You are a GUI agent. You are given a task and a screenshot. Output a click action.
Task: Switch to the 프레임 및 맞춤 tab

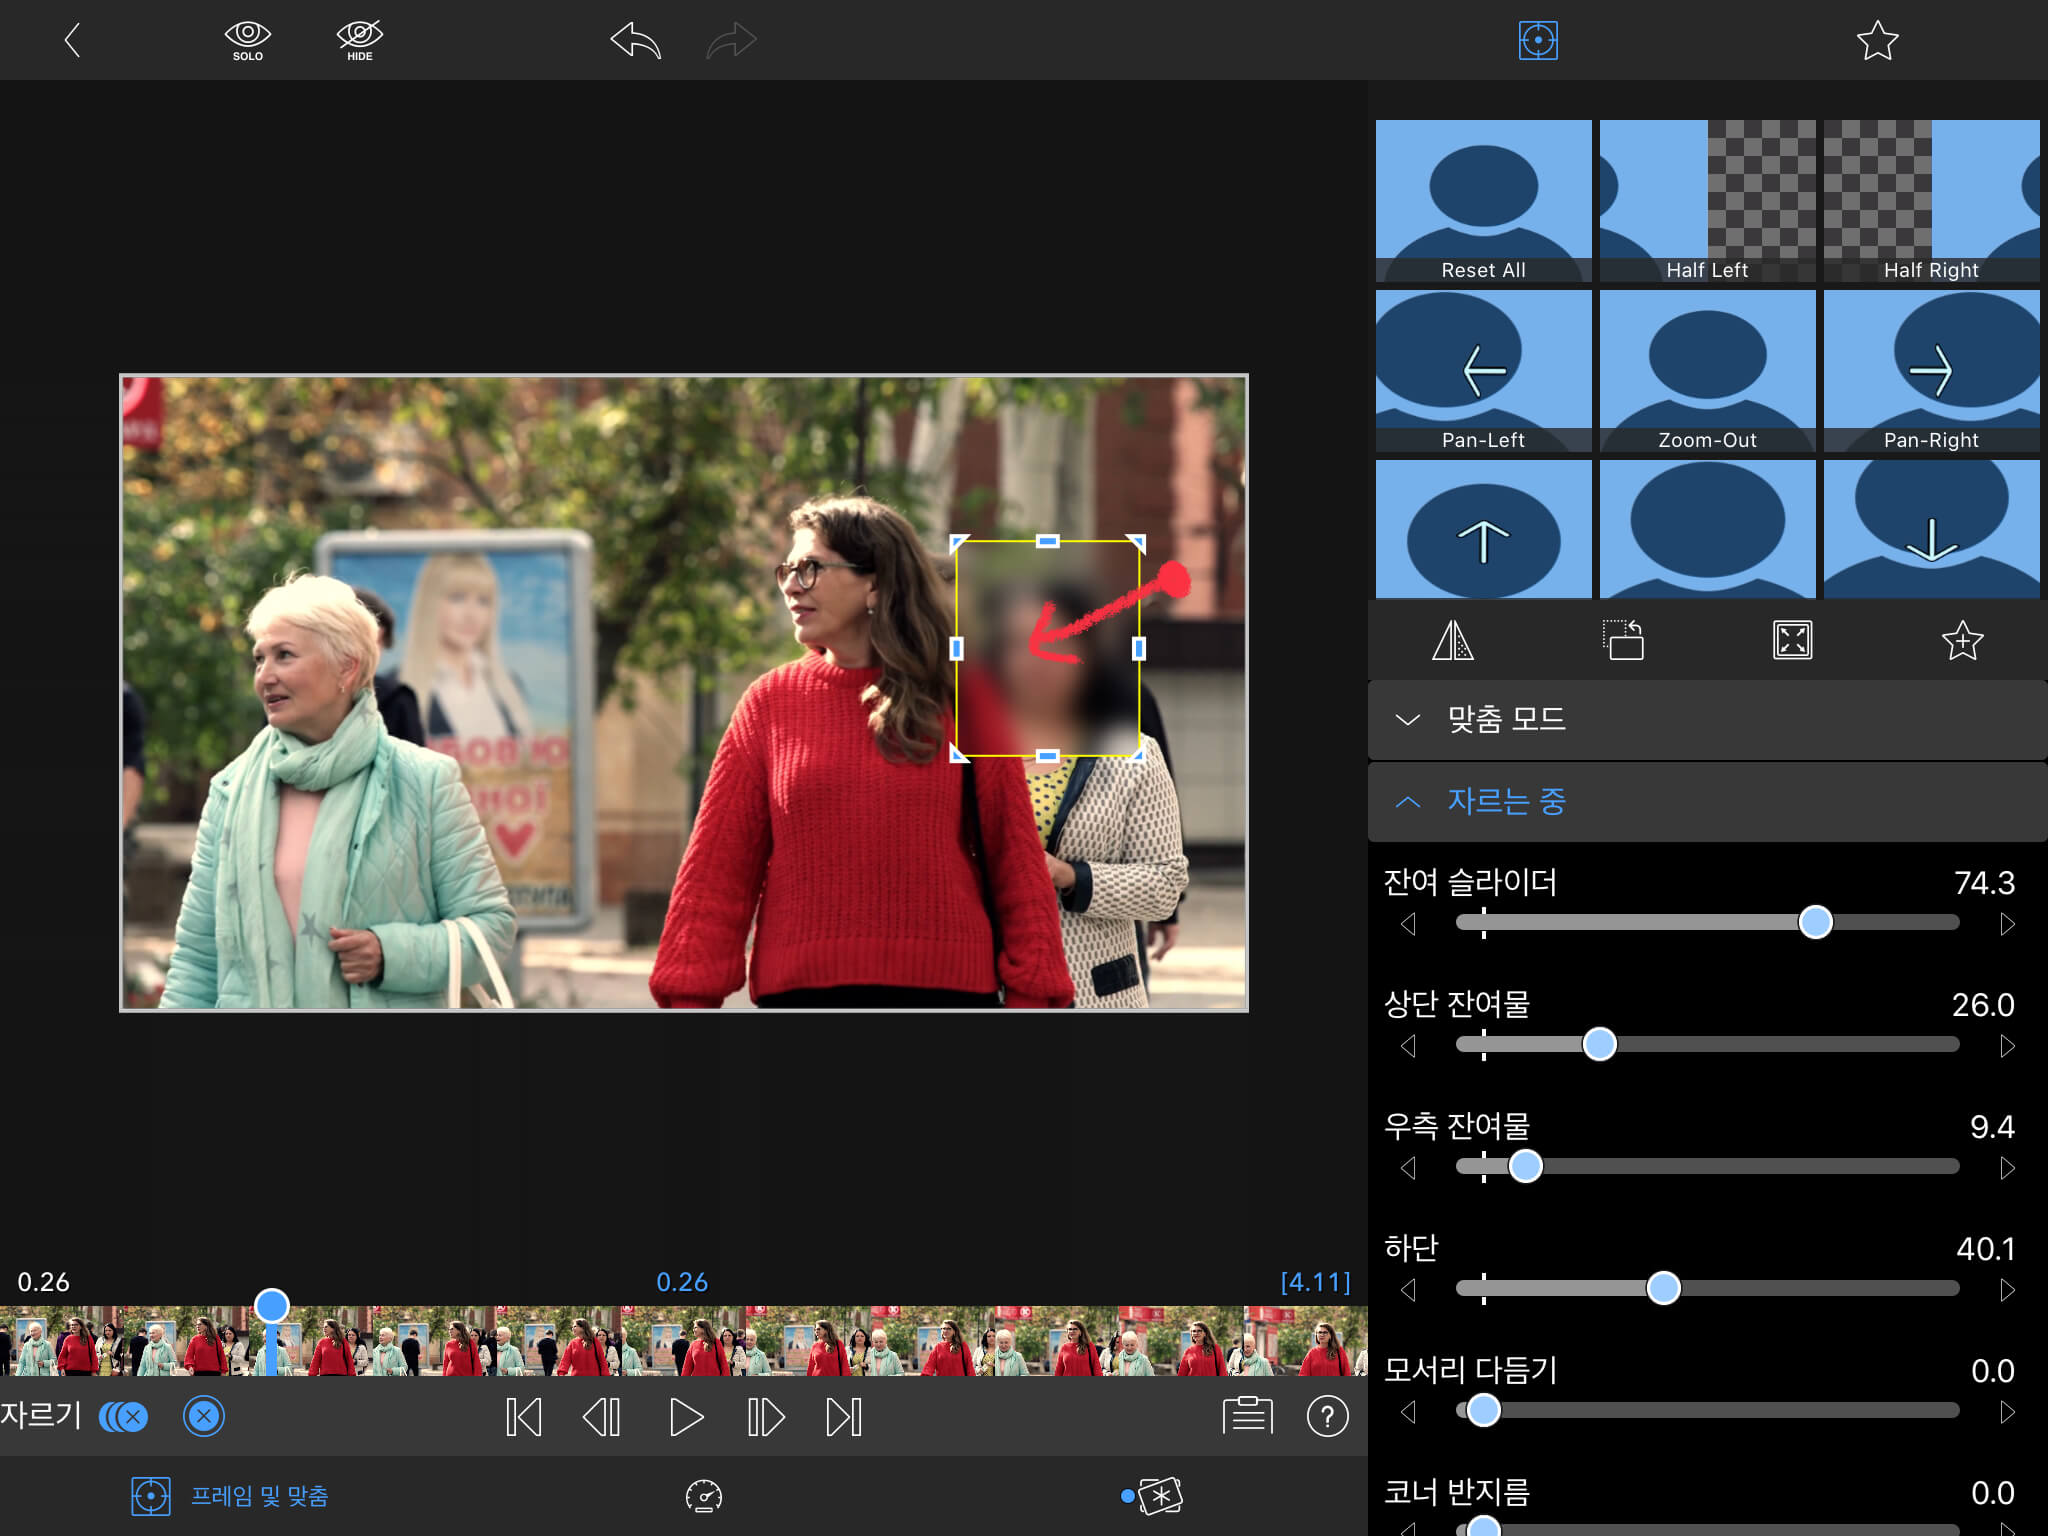(230, 1496)
